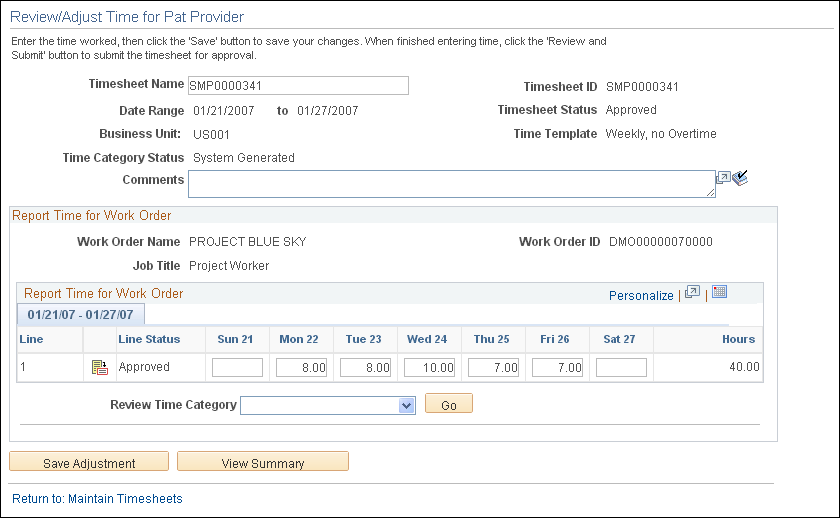The image size is (840, 518).
Task: Open Personalize grid link
Action: [641, 296]
